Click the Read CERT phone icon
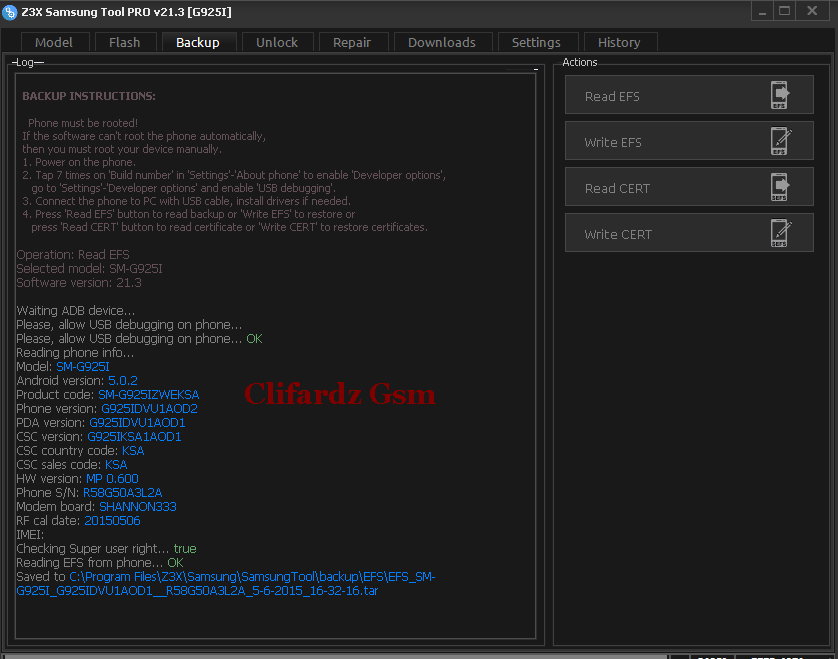The height and width of the screenshot is (659, 838). (x=780, y=187)
